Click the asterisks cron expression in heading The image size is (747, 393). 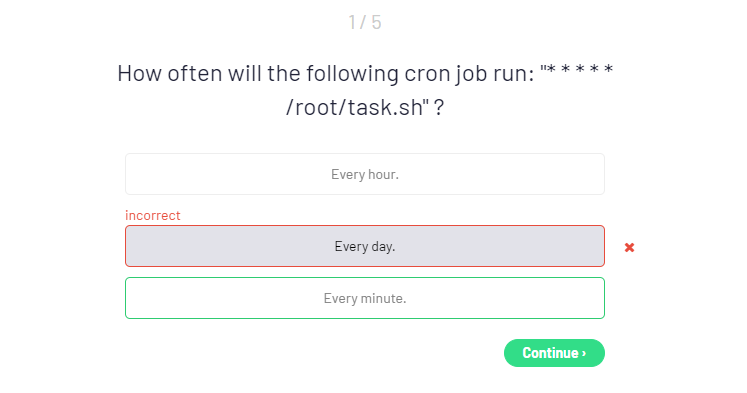click(x=580, y=69)
